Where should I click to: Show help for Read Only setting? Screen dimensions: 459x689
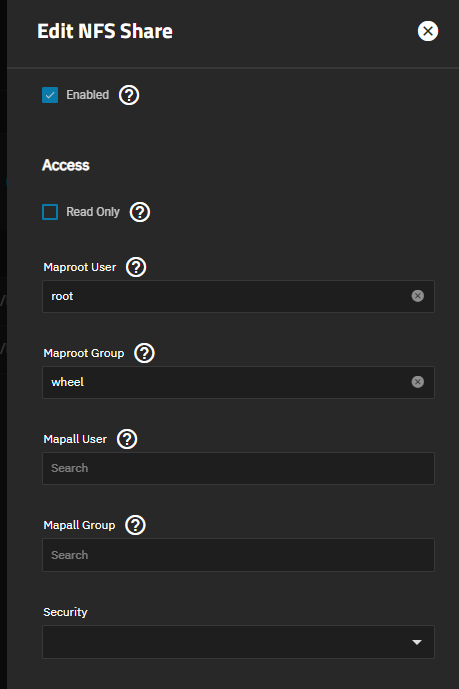140,212
